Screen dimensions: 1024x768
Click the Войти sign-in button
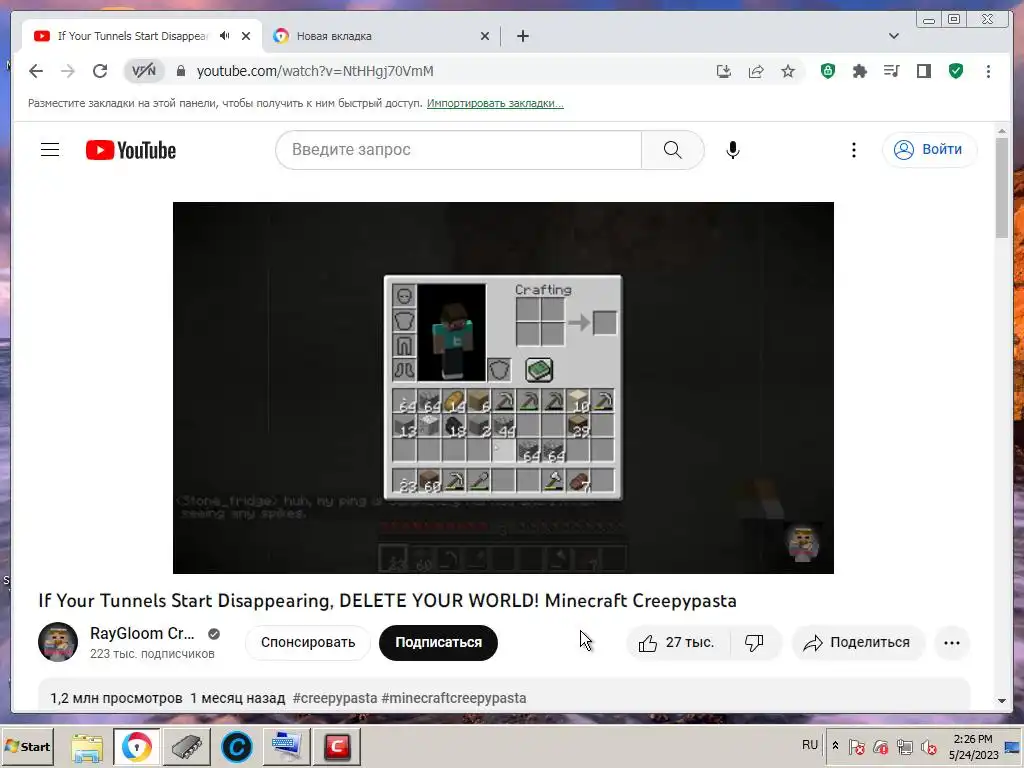tap(929, 150)
